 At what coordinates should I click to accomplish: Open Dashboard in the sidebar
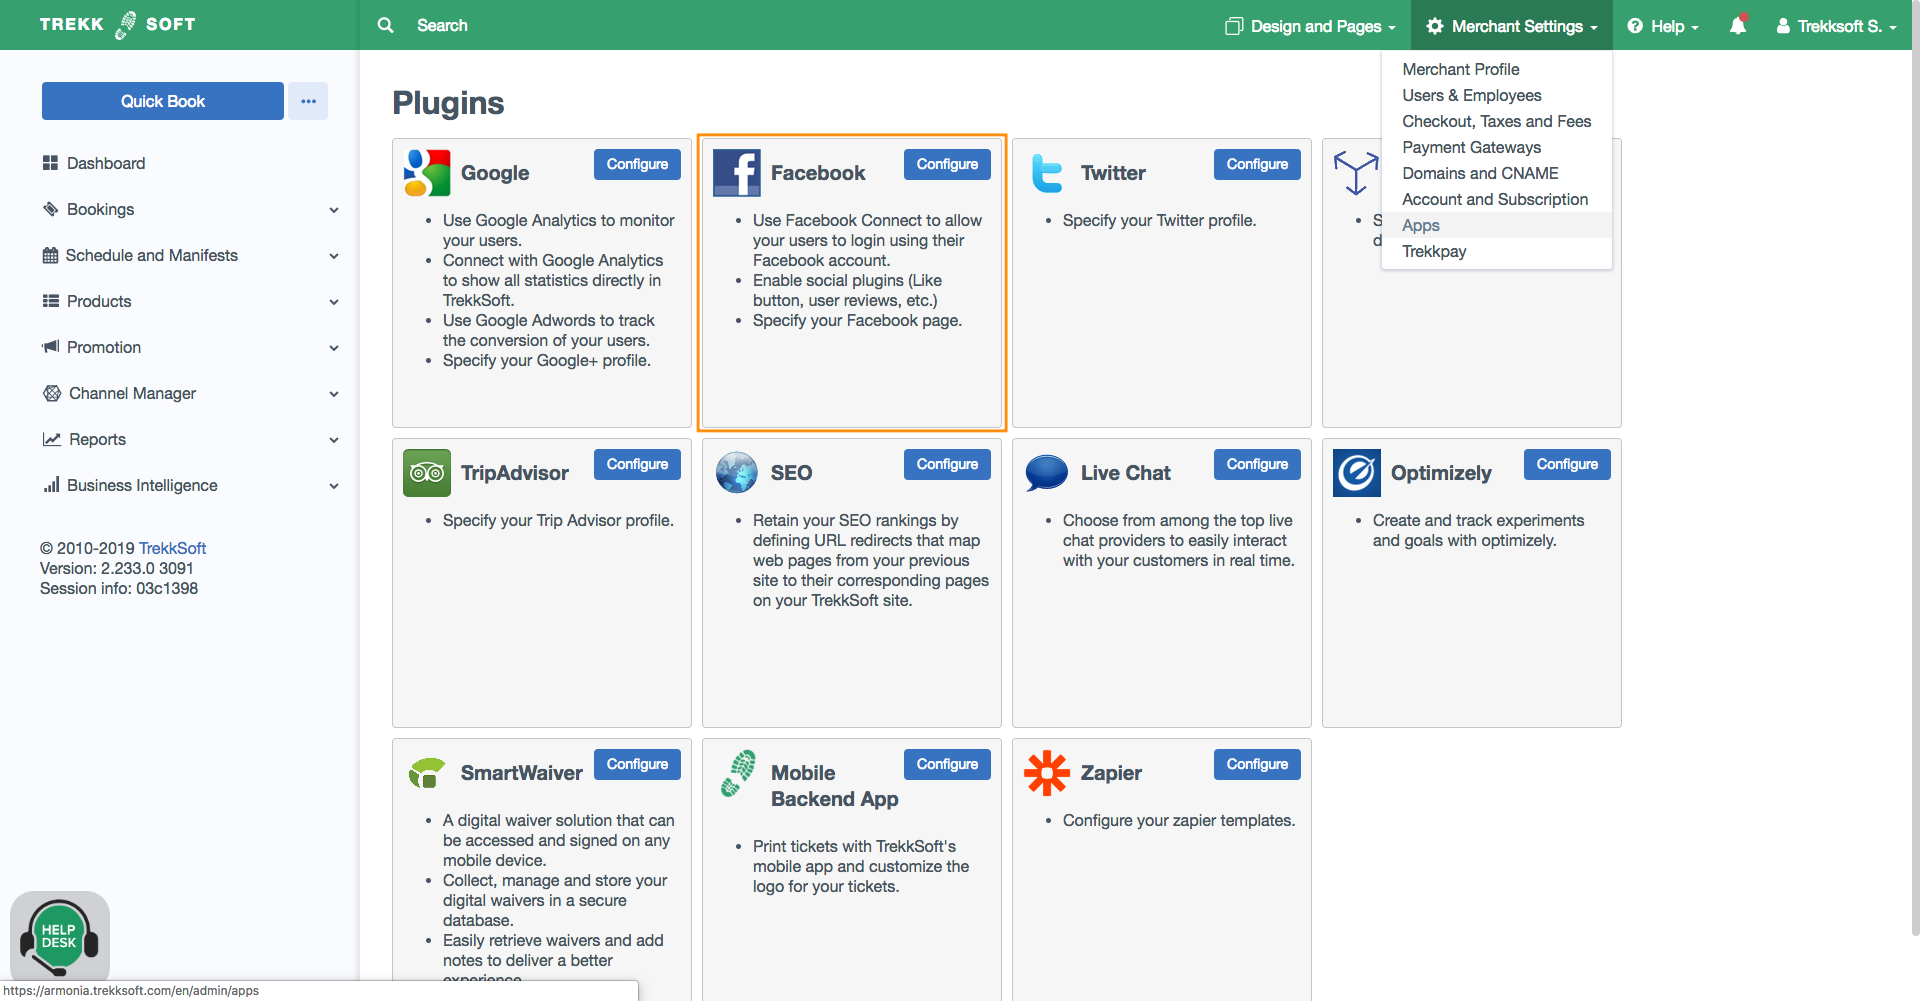[x=105, y=163]
